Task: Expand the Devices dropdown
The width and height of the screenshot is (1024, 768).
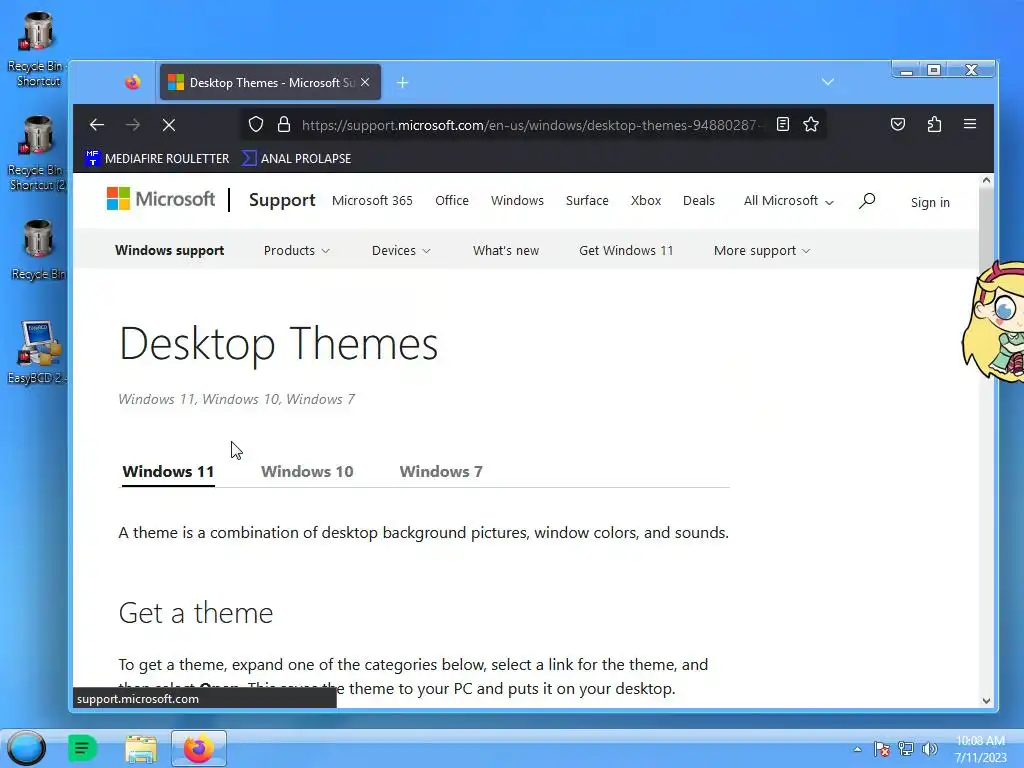Action: point(401,251)
